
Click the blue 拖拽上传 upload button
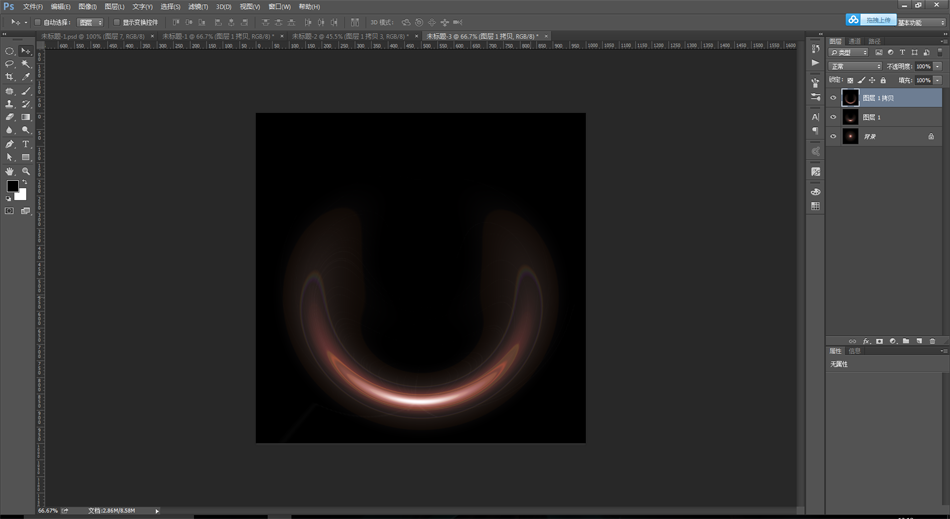click(x=868, y=19)
